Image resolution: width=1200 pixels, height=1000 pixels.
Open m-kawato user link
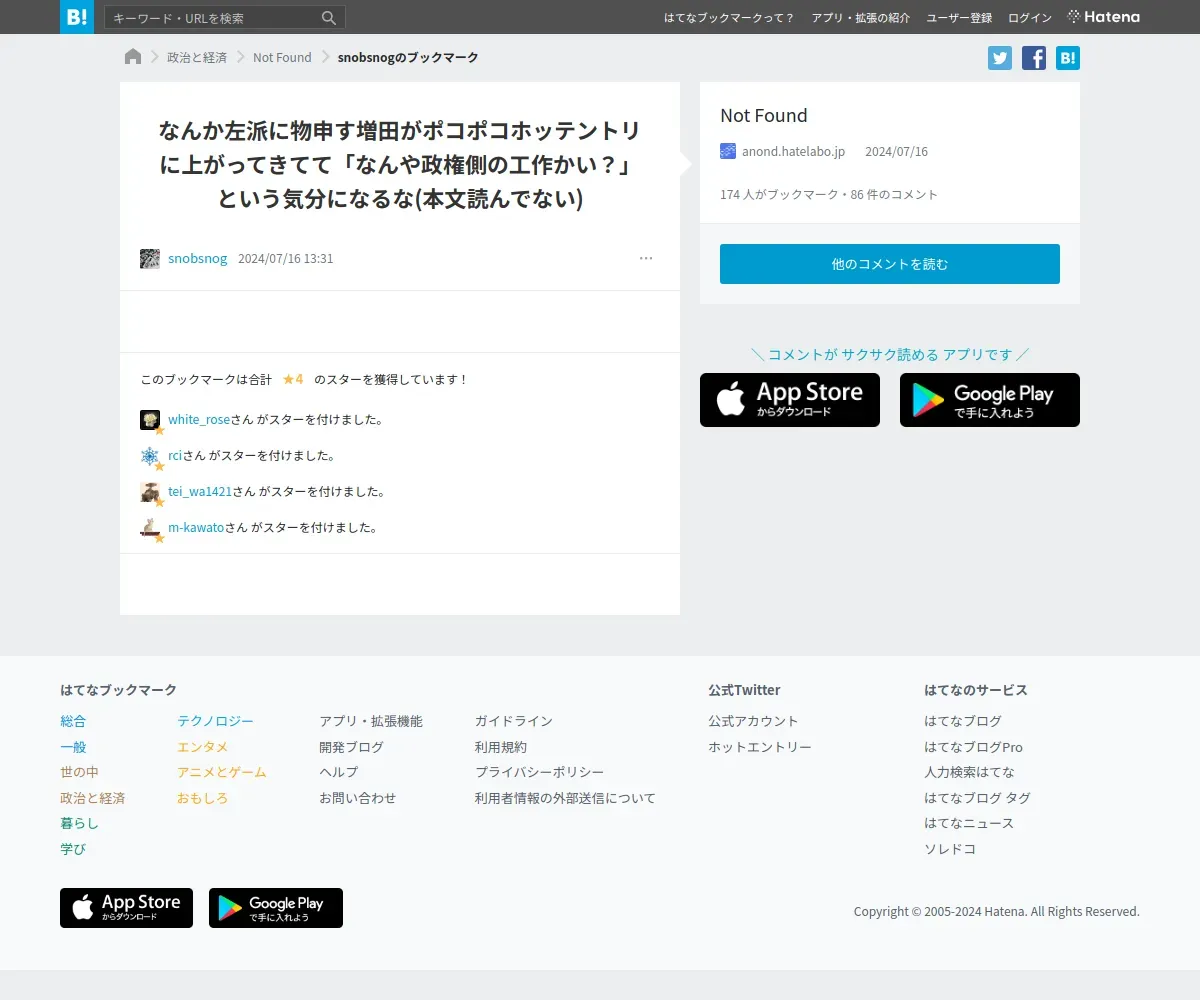click(x=196, y=528)
